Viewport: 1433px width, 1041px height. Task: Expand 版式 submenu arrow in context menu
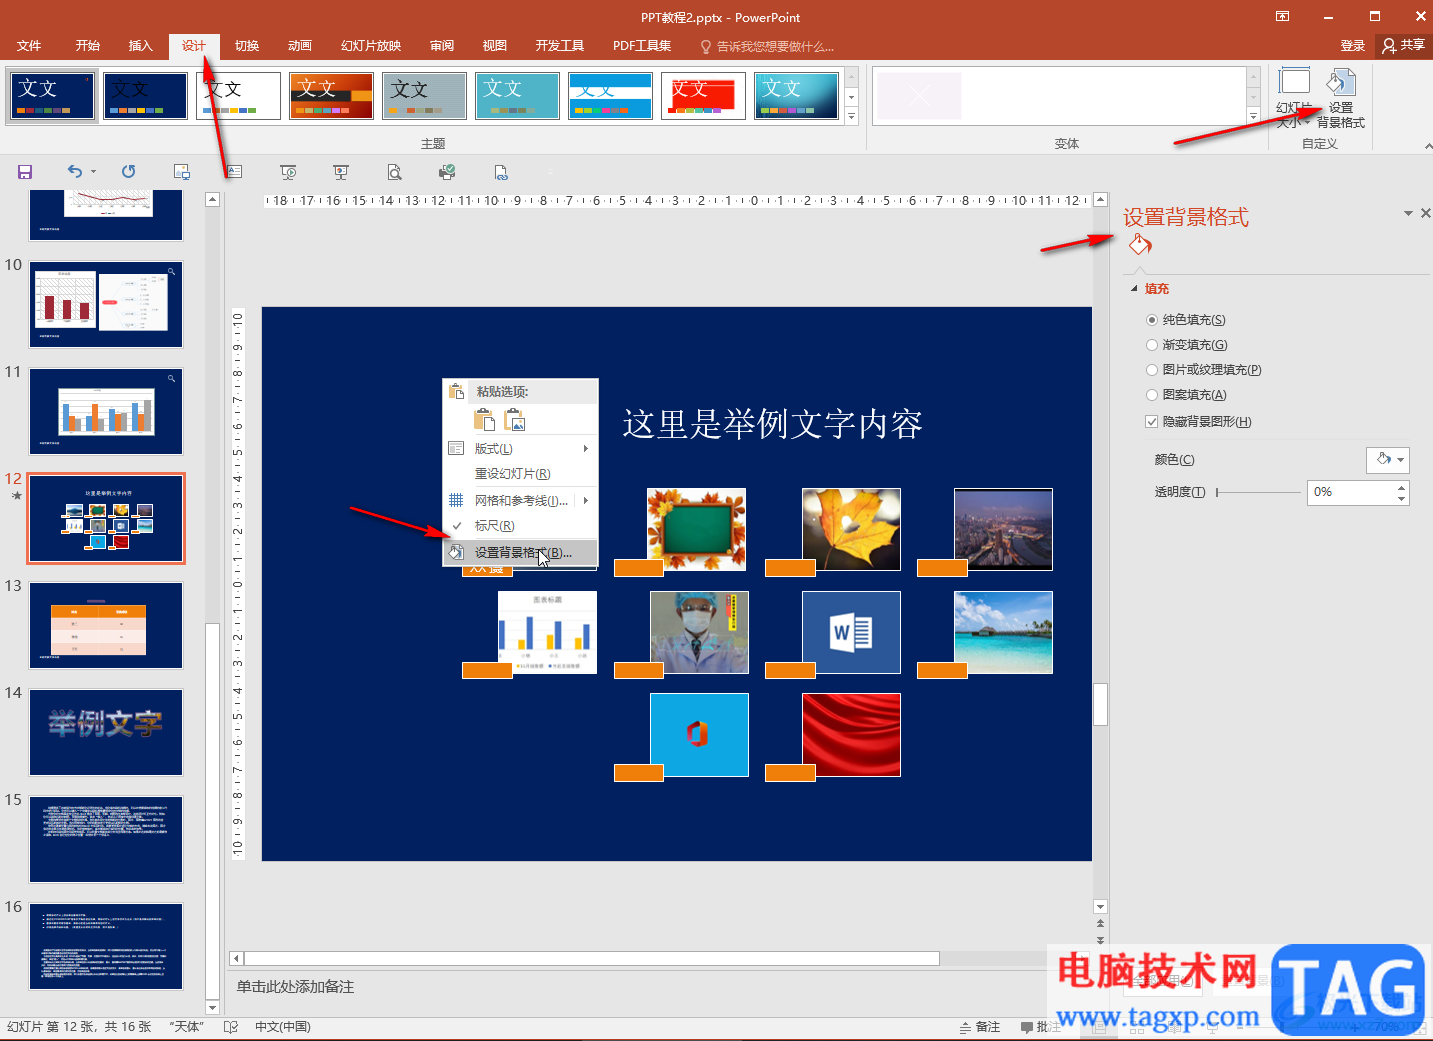coord(586,449)
